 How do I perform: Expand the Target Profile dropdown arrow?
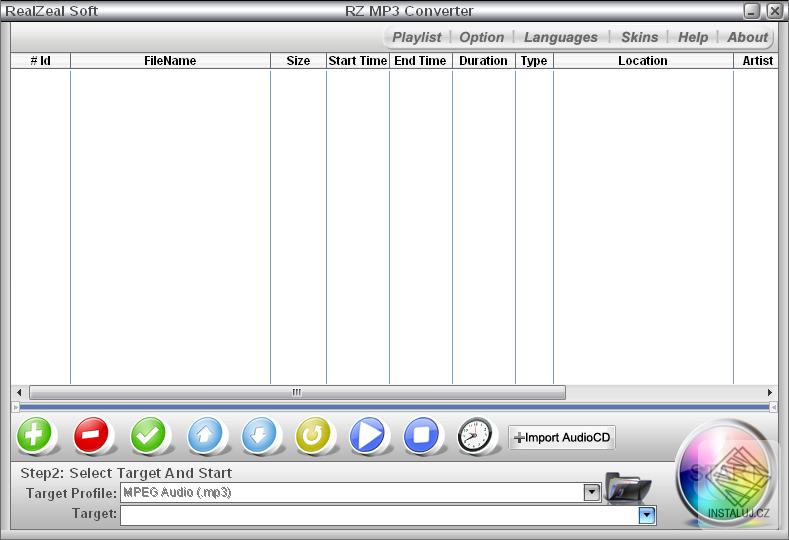click(592, 492)
